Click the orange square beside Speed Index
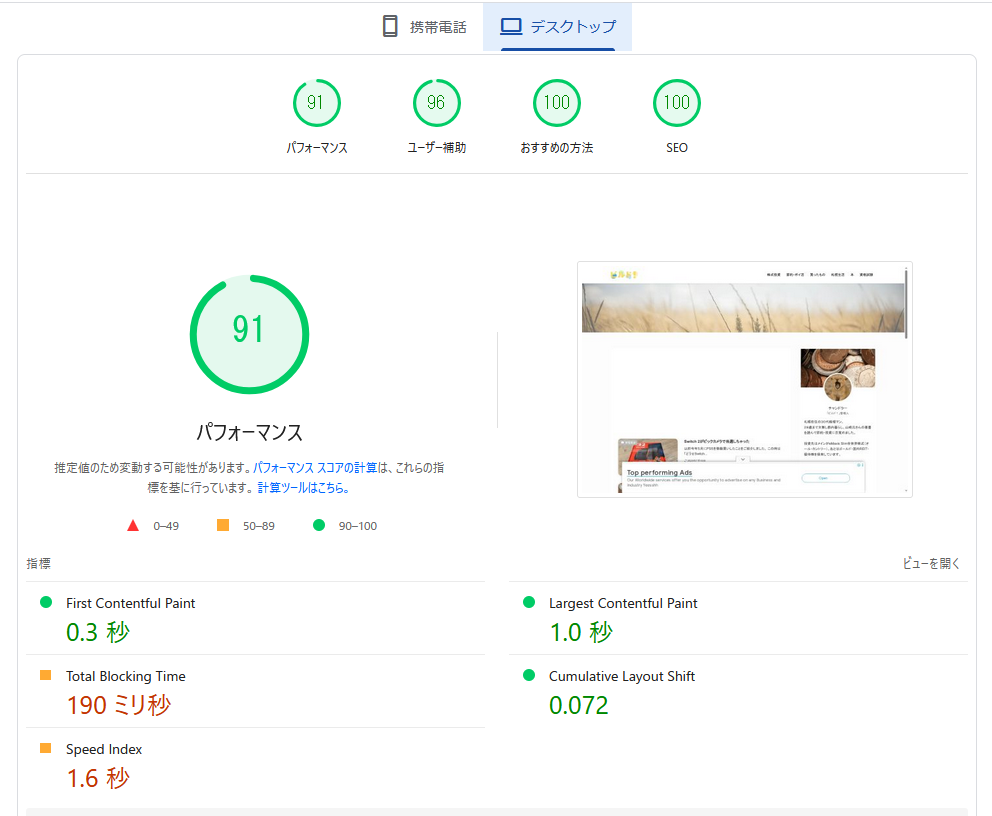 [x=46, y=749]
